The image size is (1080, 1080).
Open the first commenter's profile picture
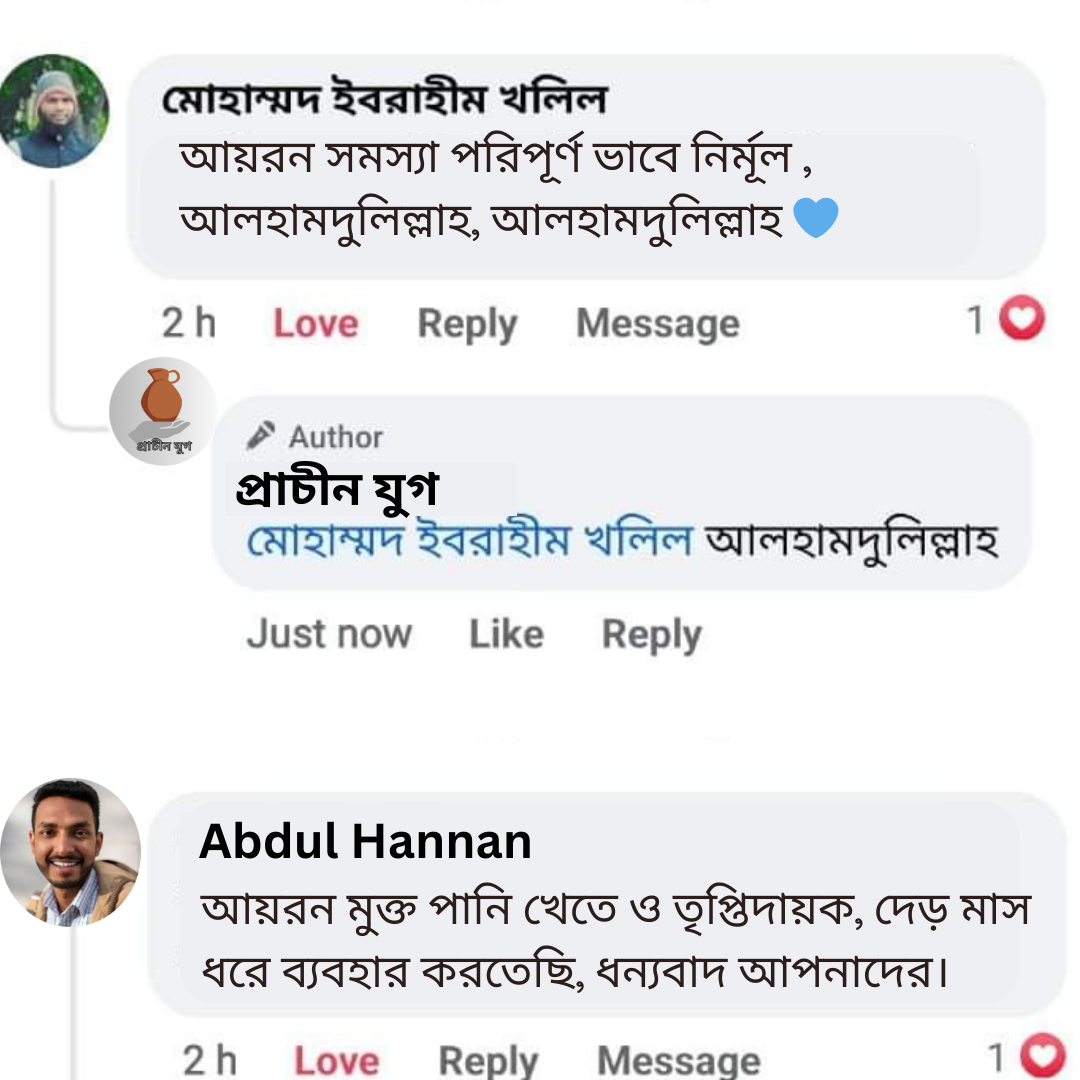coord(52,111)
